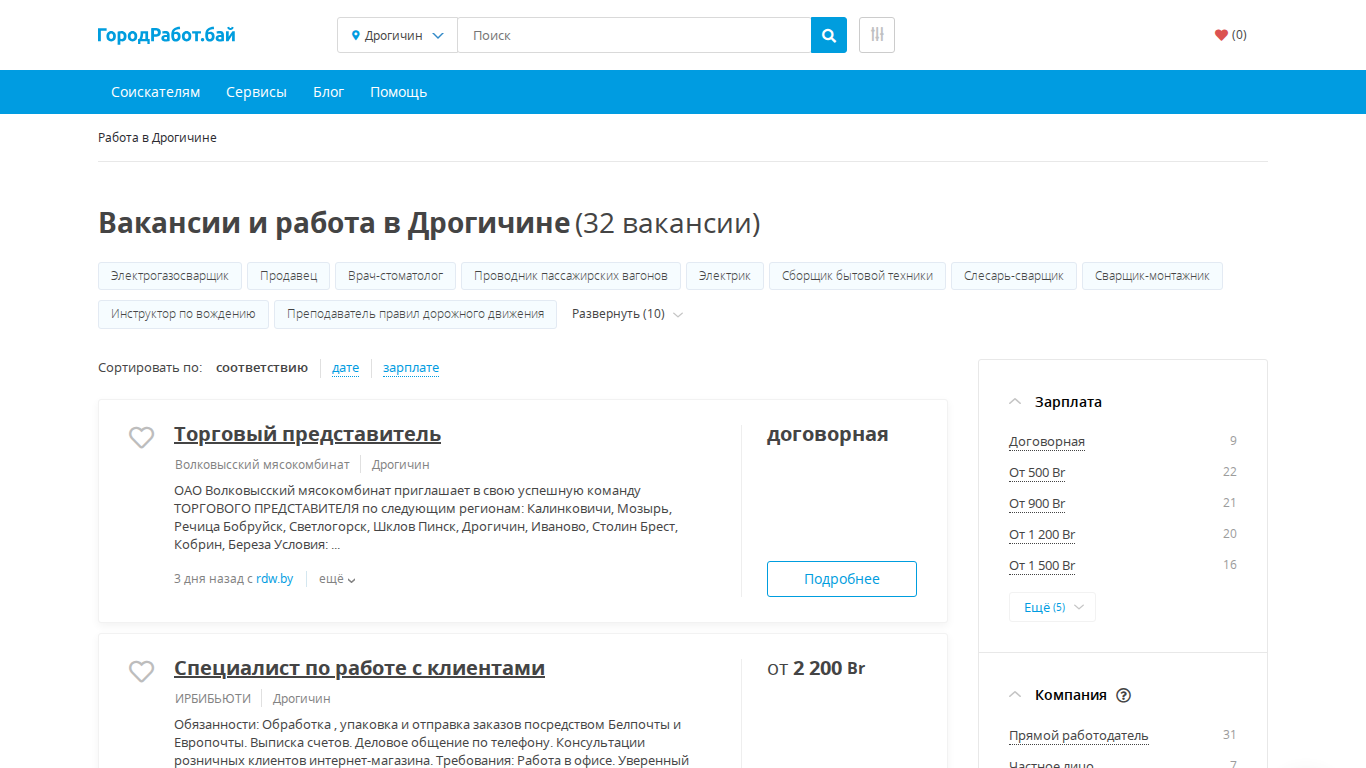This screenshot has height=768, width=1366.
Task: Click the Подробнее button for Торговый представитель
Action: (x=842, y=579)
